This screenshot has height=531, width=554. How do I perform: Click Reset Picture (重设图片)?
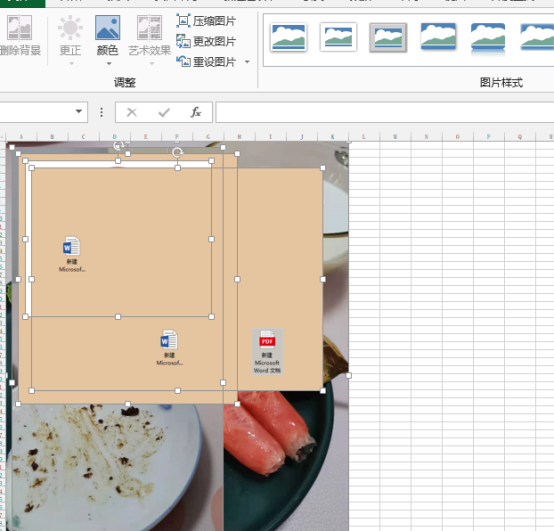[x=206, y=62]
